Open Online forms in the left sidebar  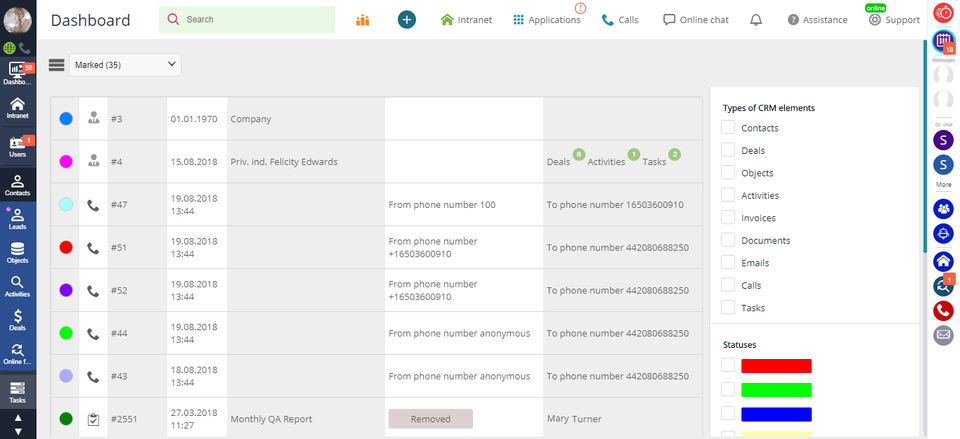click(x=18, y=354)
